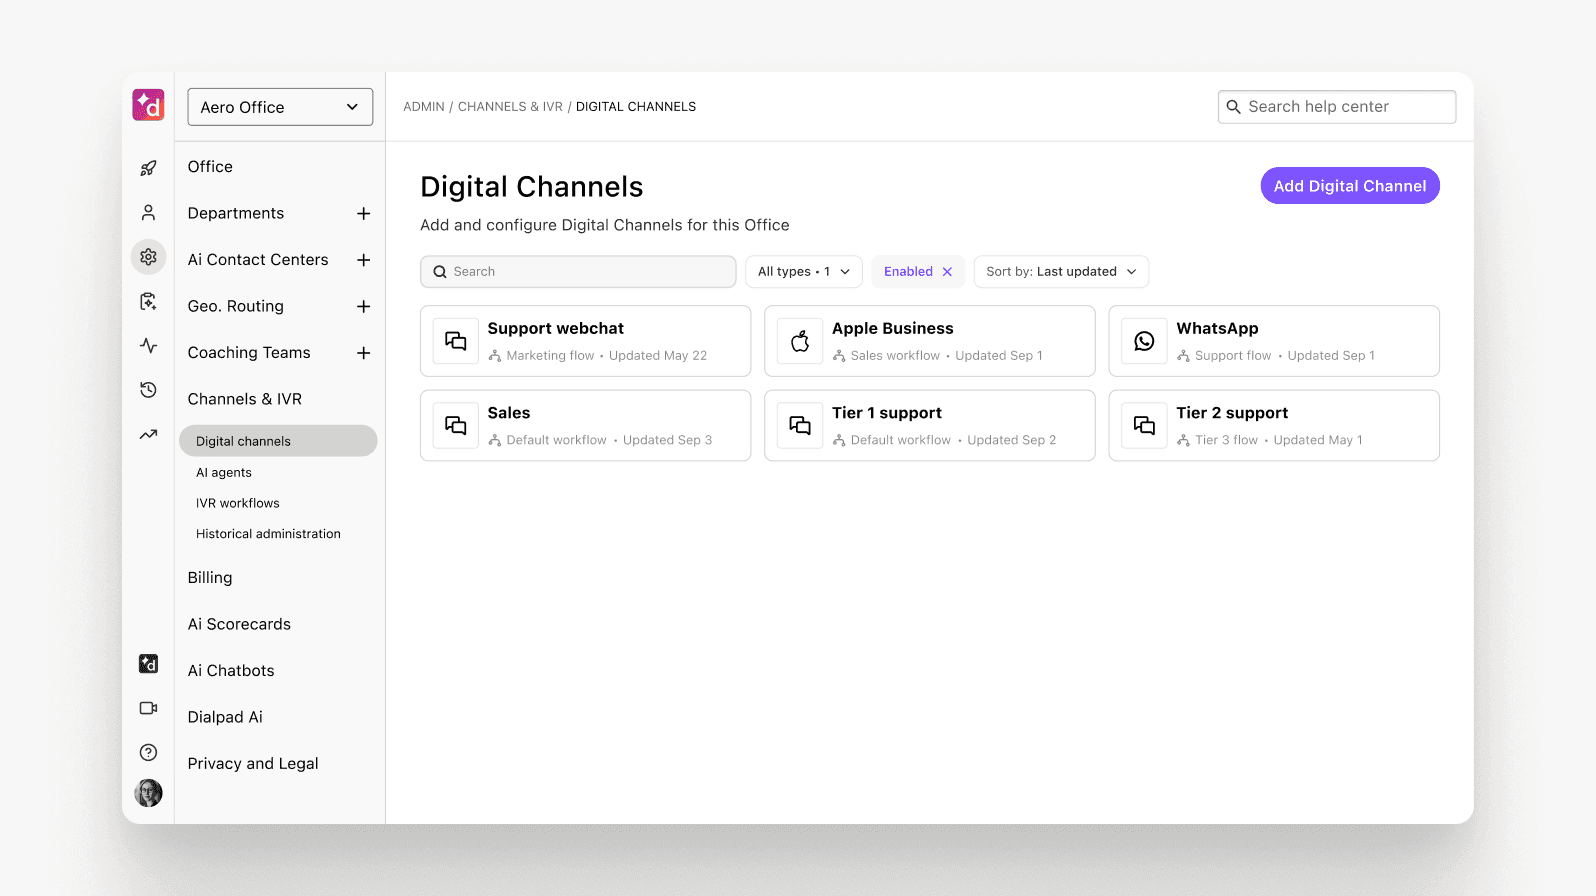Open the analytics trend arrow icon
1596x896 pixels.
click(148, 434)
